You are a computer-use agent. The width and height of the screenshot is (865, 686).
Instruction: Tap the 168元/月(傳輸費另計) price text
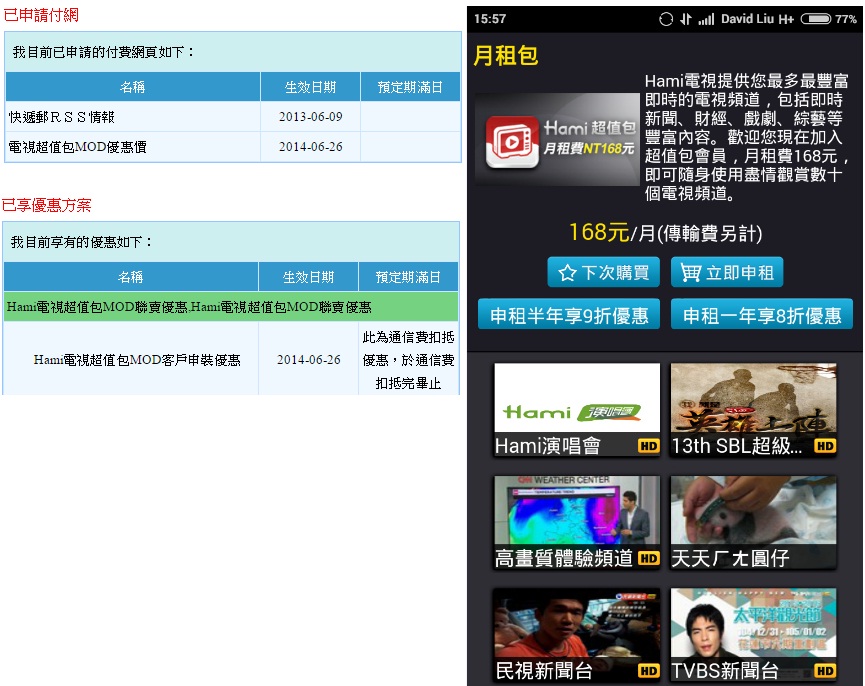[x=665, y=233]
